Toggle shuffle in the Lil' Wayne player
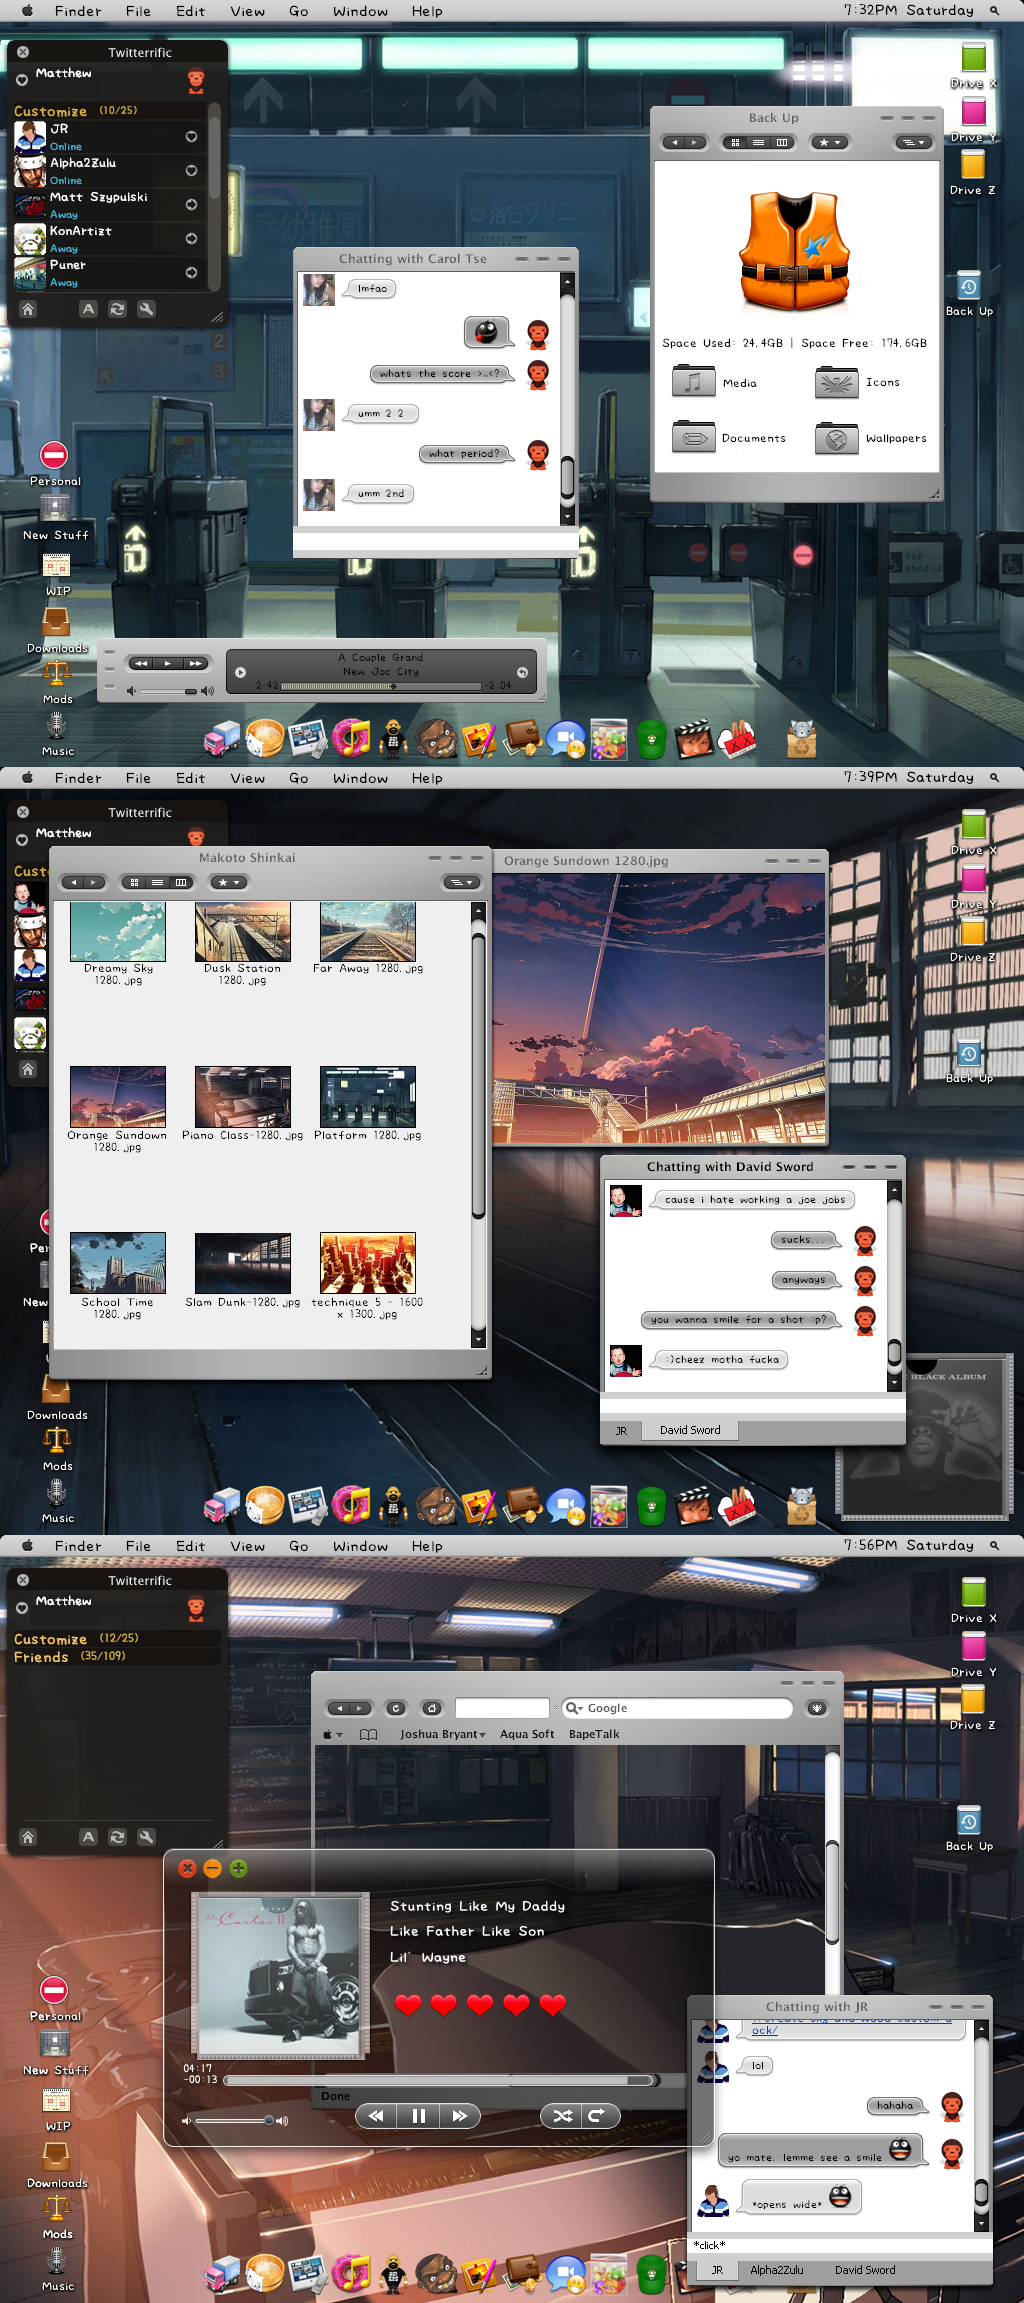 click(x=563, y=2116)
